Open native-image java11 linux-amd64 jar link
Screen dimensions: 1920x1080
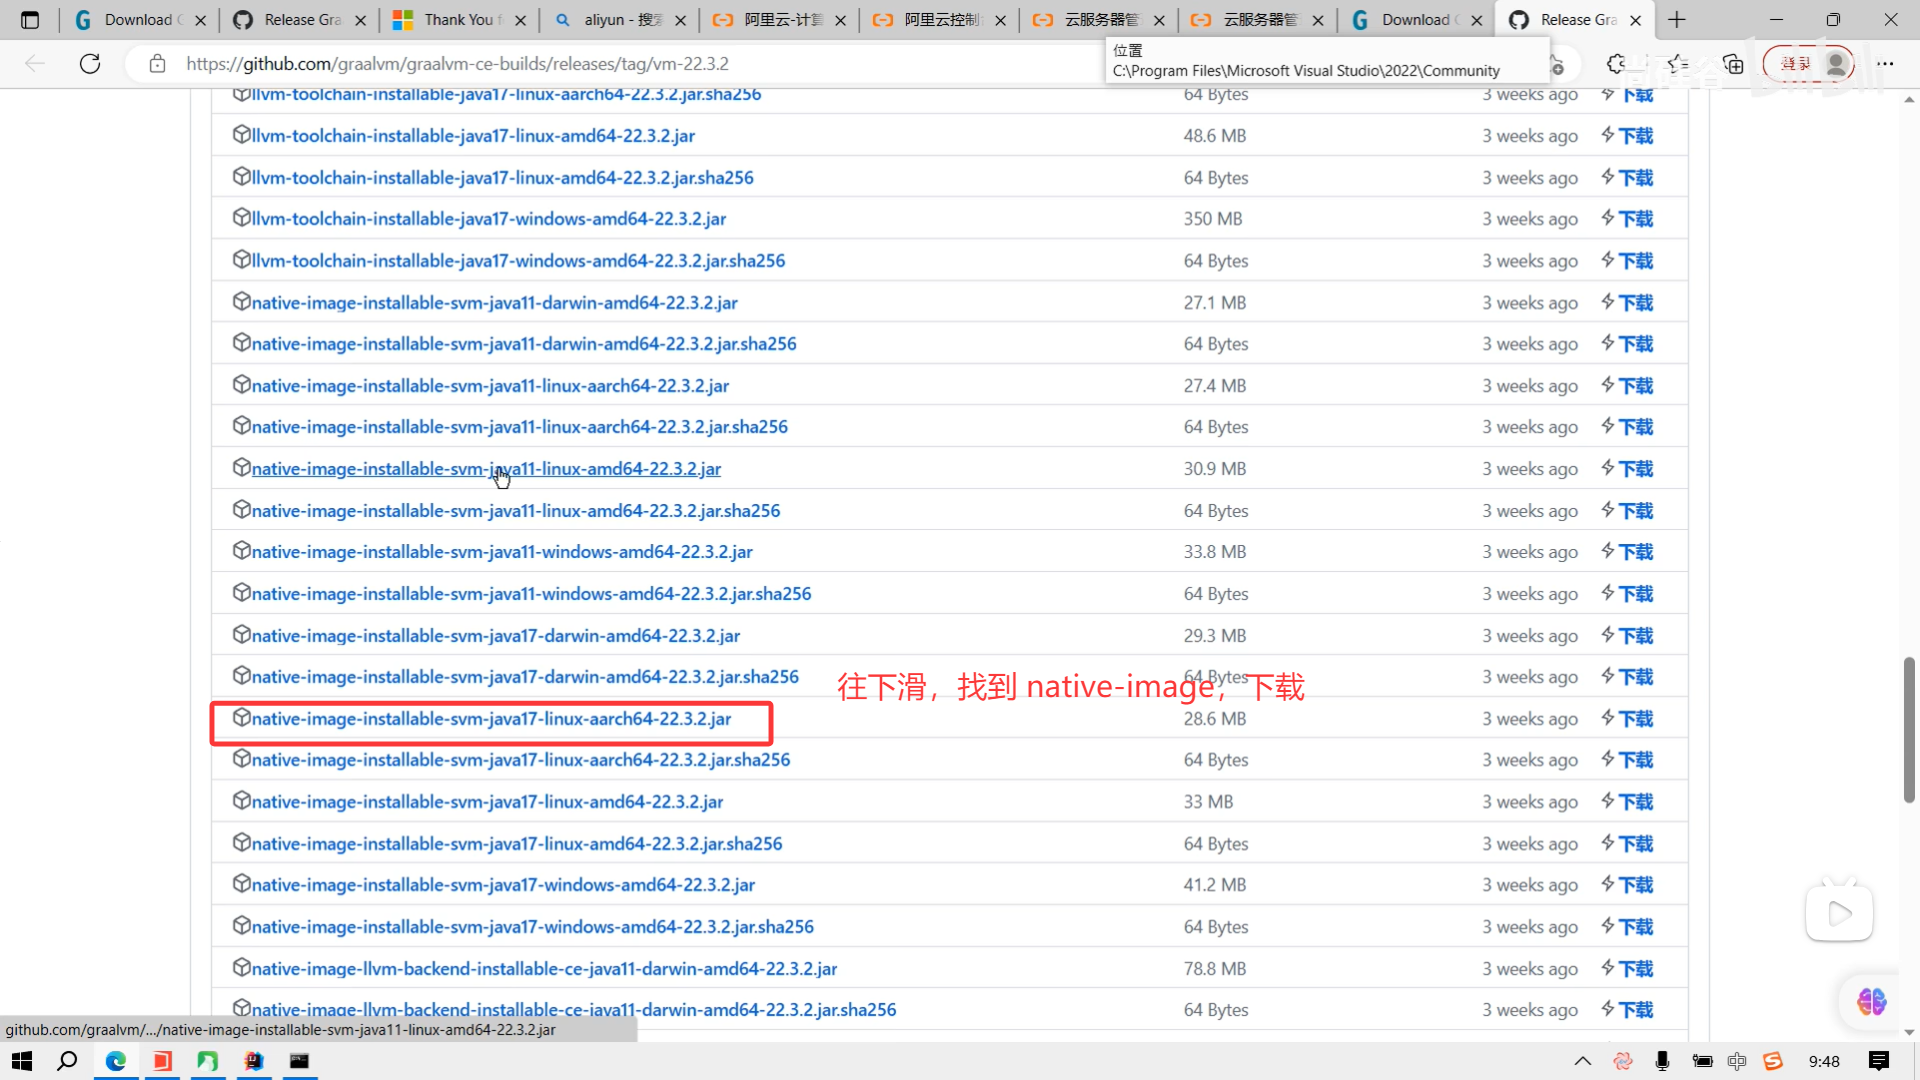click(x=486, y=469)
